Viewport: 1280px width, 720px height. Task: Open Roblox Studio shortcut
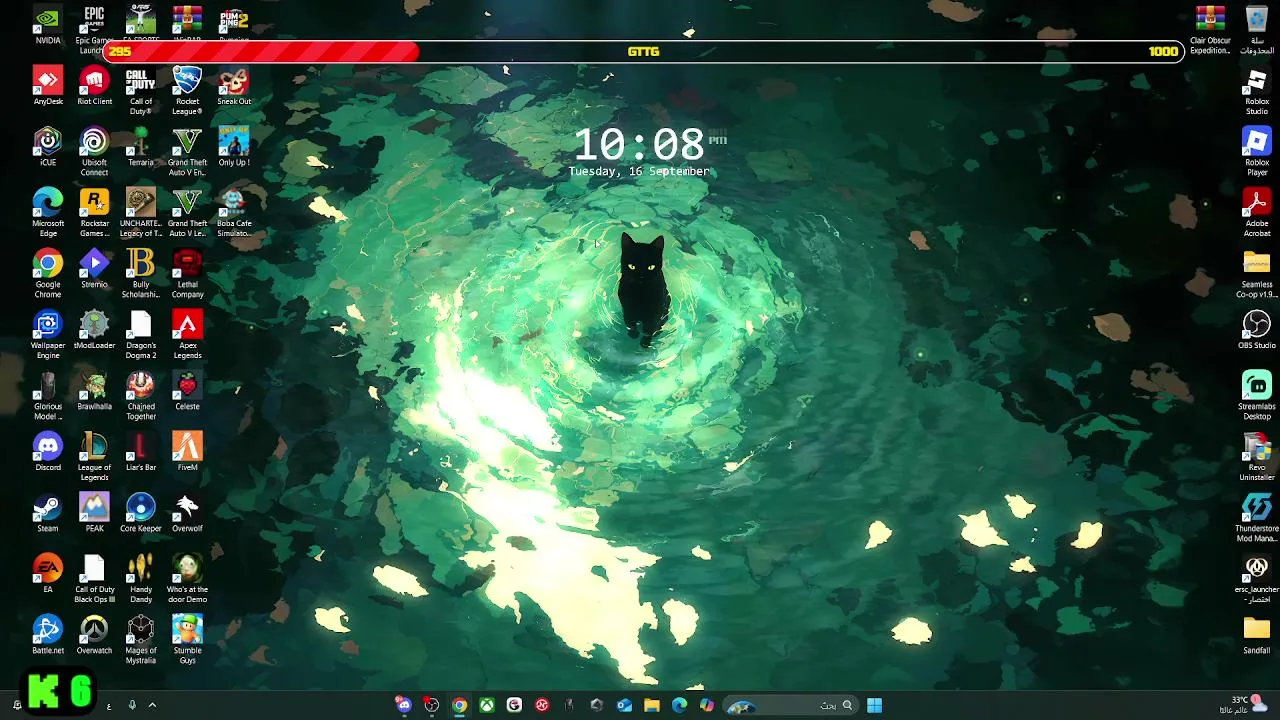pos(1257,90)
